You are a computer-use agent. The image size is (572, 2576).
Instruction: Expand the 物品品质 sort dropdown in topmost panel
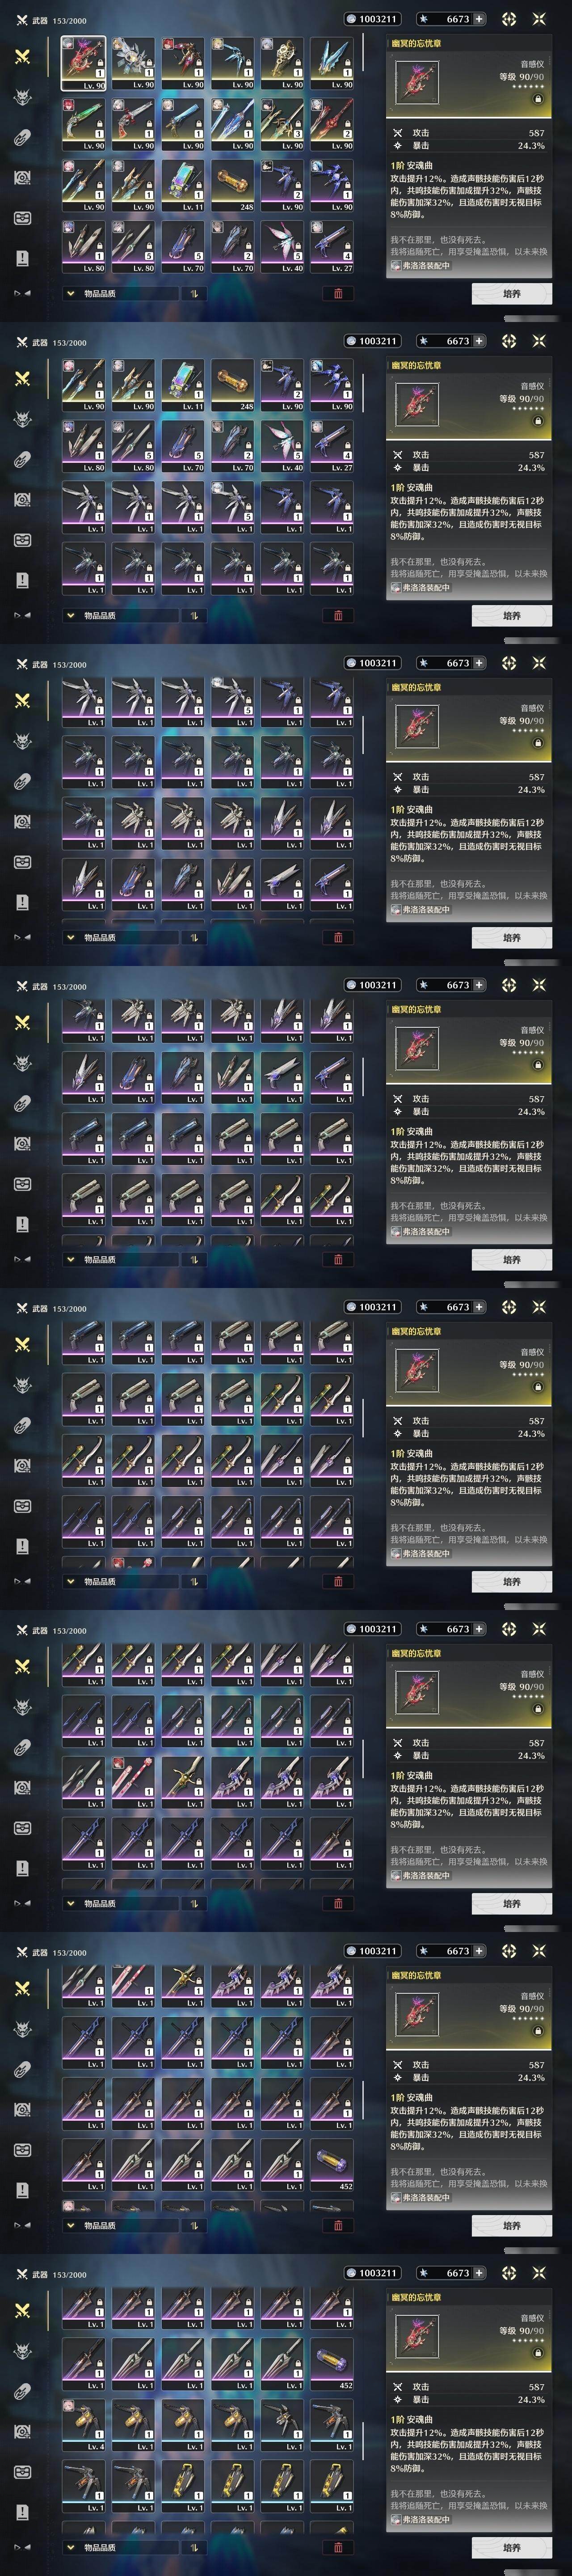121,293
